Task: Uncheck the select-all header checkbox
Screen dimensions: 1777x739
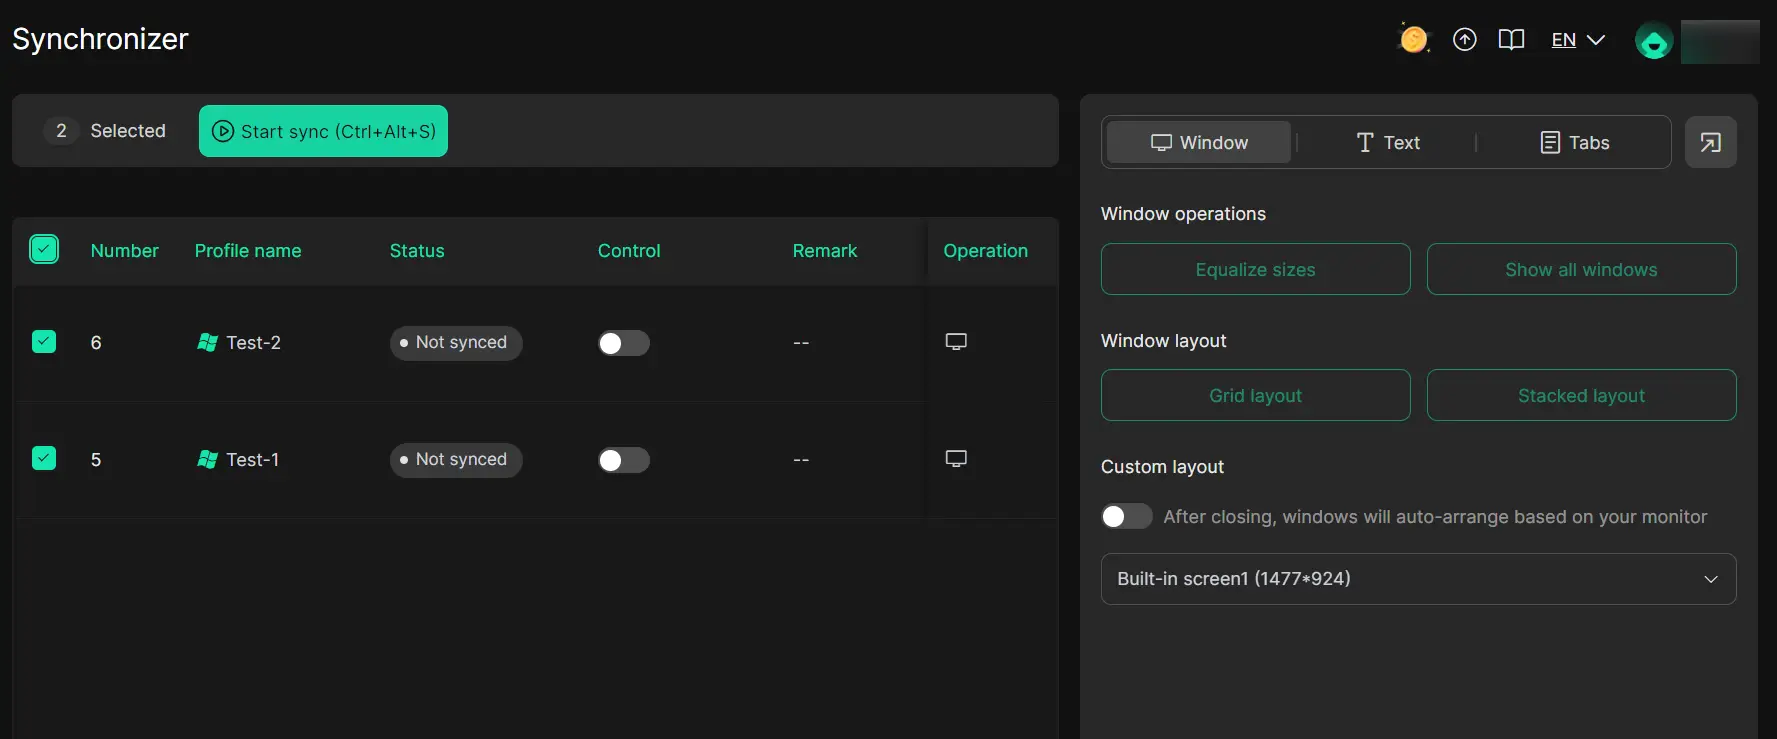Action: [44, 249]
